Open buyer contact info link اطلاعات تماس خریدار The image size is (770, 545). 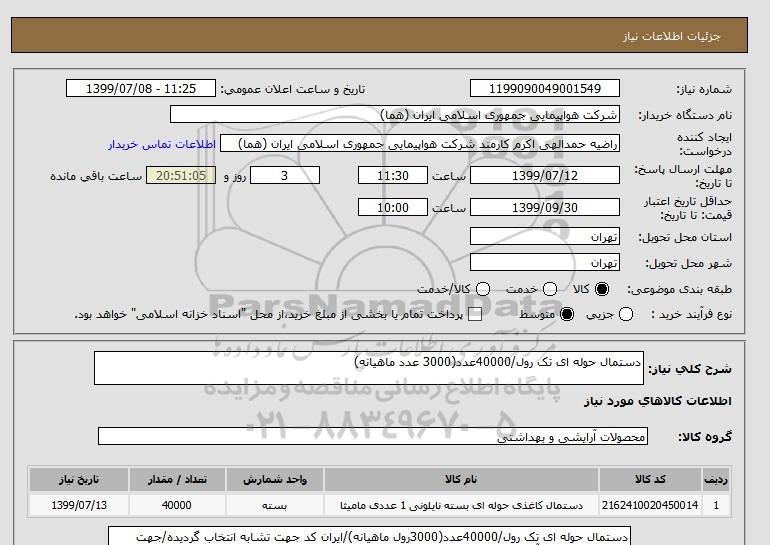pos(162,144)
